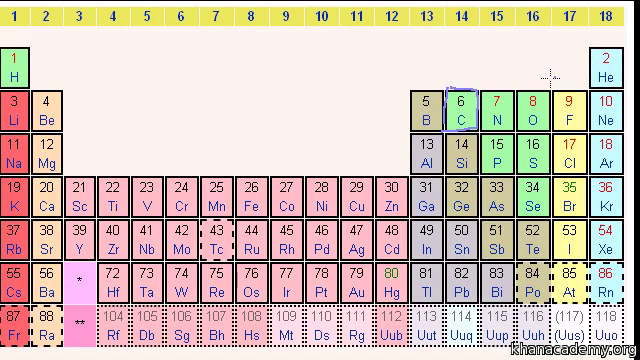The image size is (640, 360).
Task: Select the Chlorine (Cl) cell
Action: 569,154
